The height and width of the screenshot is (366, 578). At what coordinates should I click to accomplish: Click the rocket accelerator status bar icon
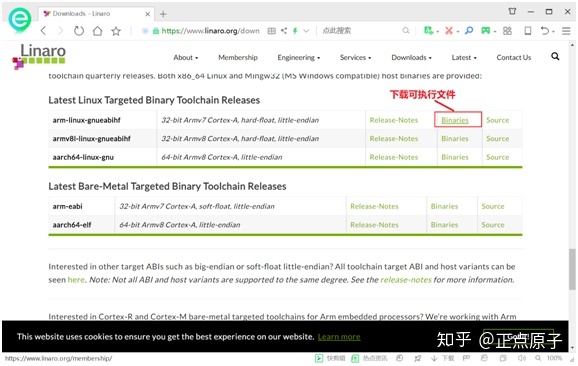(417, 358)
